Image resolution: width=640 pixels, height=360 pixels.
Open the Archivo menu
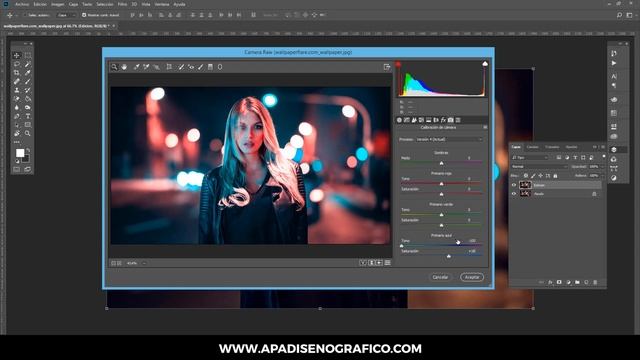tap(22, 4)
